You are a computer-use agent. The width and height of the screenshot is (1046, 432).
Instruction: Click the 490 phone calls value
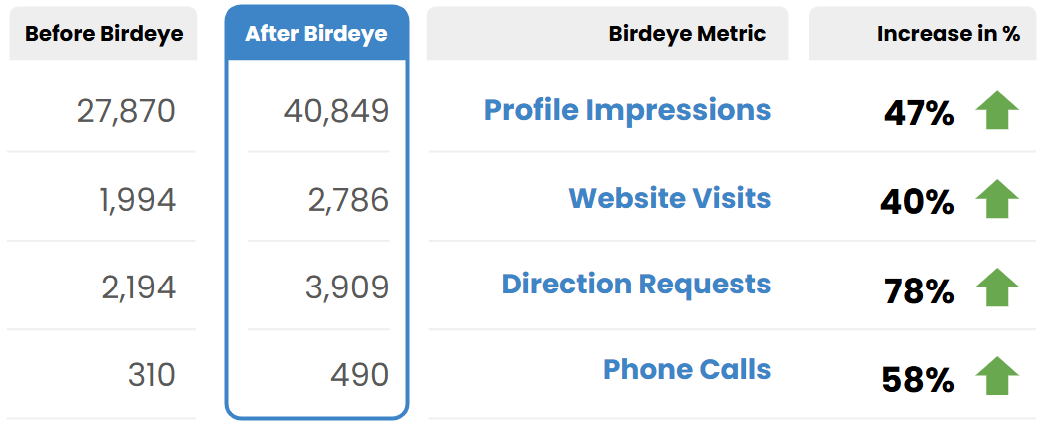[x=359, y=376]
